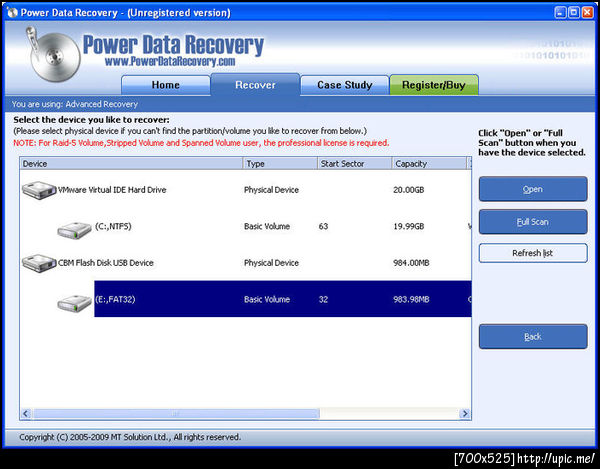The height and width of the screenshot is (469, 600).
Task: Click Basic Volume type for E: row
Action: coord(267,299)
